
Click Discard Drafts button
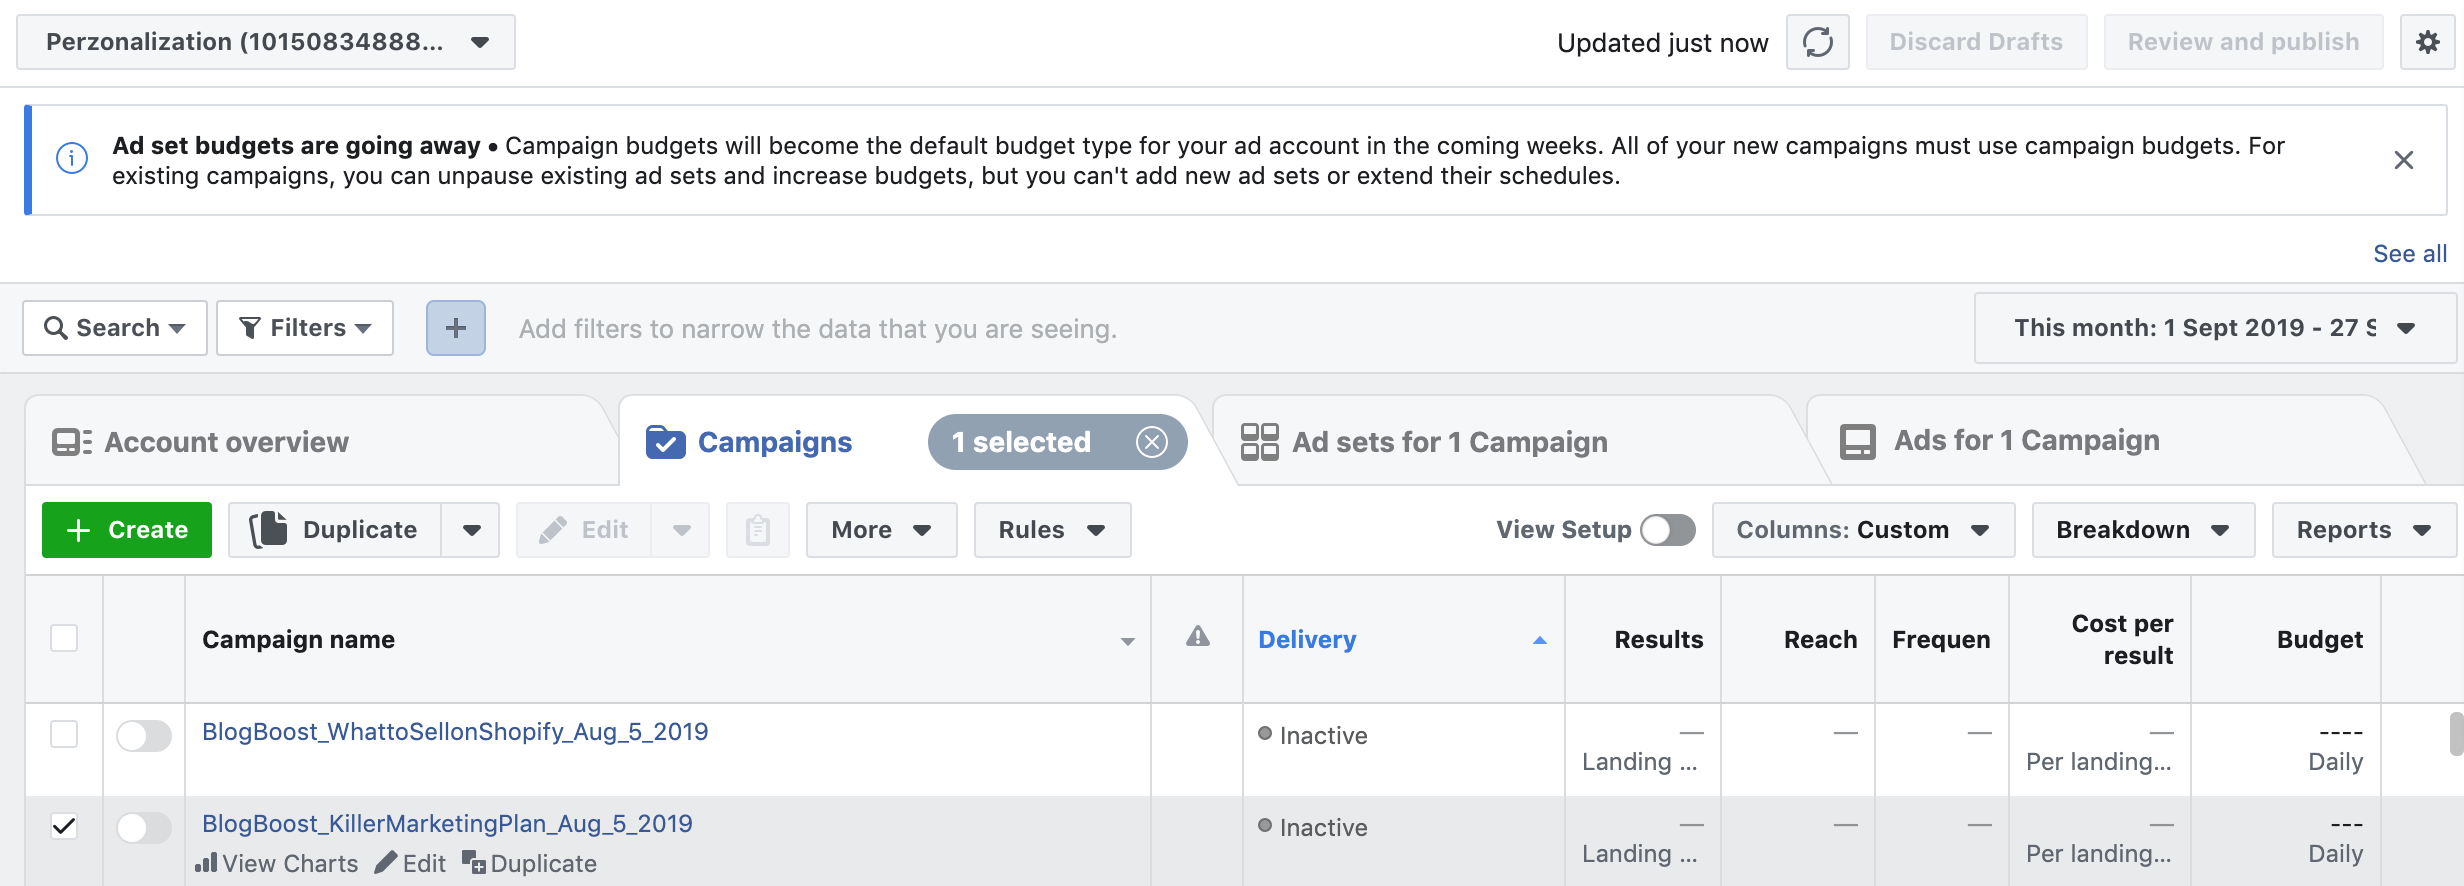(1976, 42)
